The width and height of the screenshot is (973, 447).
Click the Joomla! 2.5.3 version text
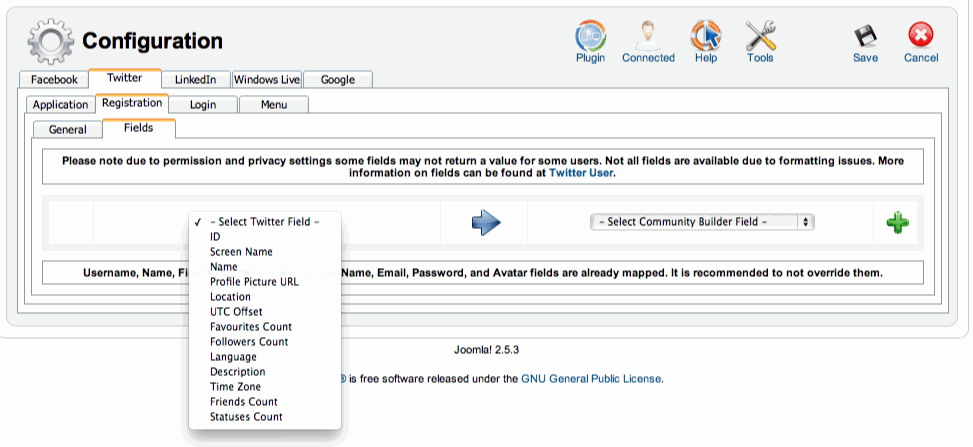(486, 350)
